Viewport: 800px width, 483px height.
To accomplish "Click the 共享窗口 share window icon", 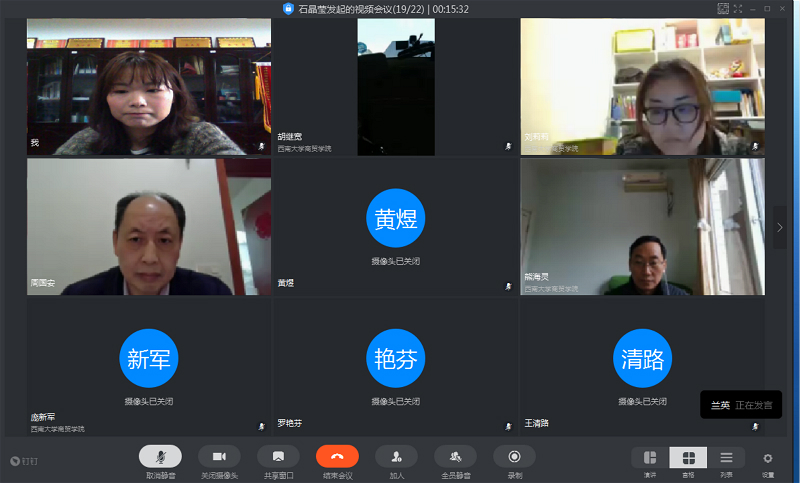I will (x=278, y=456).
